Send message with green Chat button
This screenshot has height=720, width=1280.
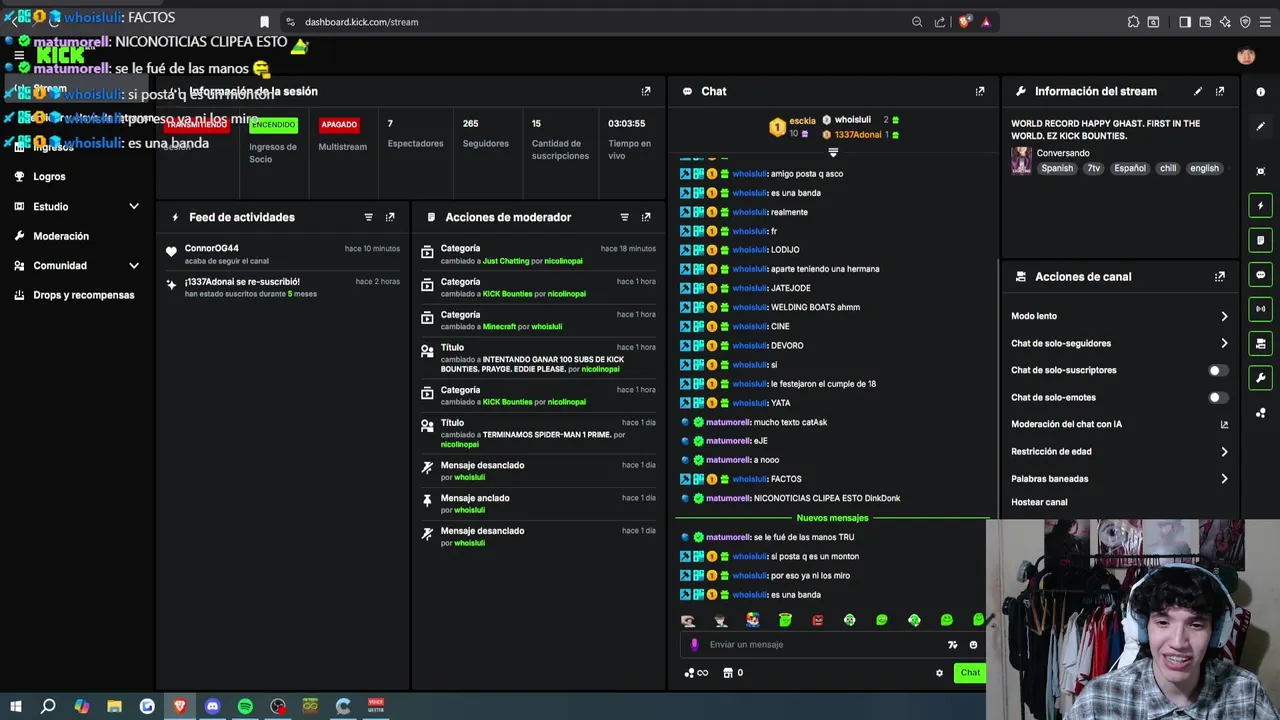click(x=970, y=673)
